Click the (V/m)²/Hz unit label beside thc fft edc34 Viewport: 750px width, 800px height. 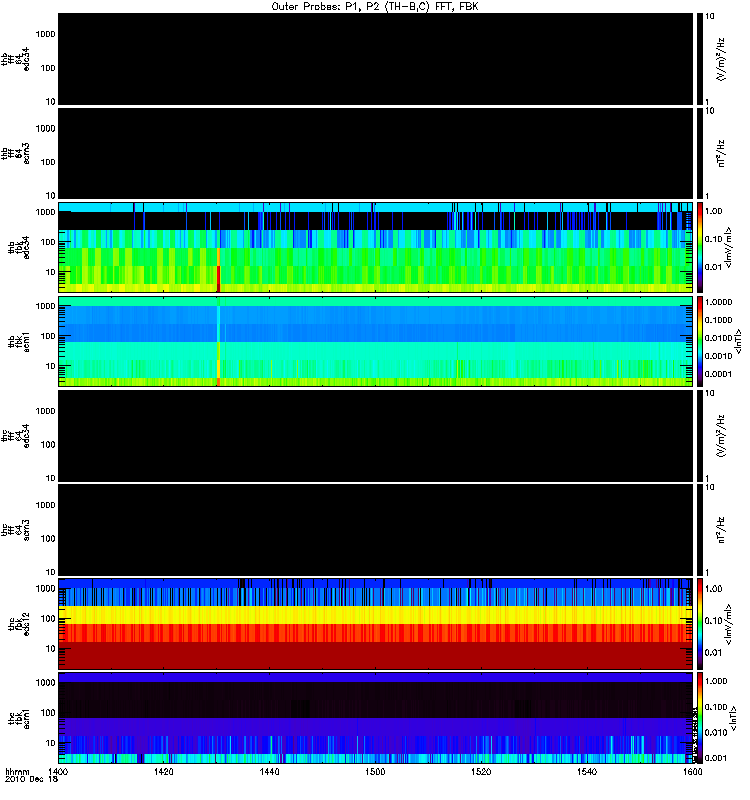(x=720, y=436)
